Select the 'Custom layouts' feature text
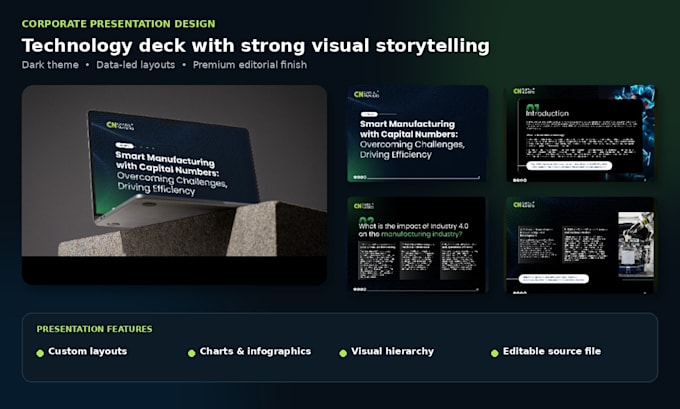680x409 pixels. [x=88, y=351]
